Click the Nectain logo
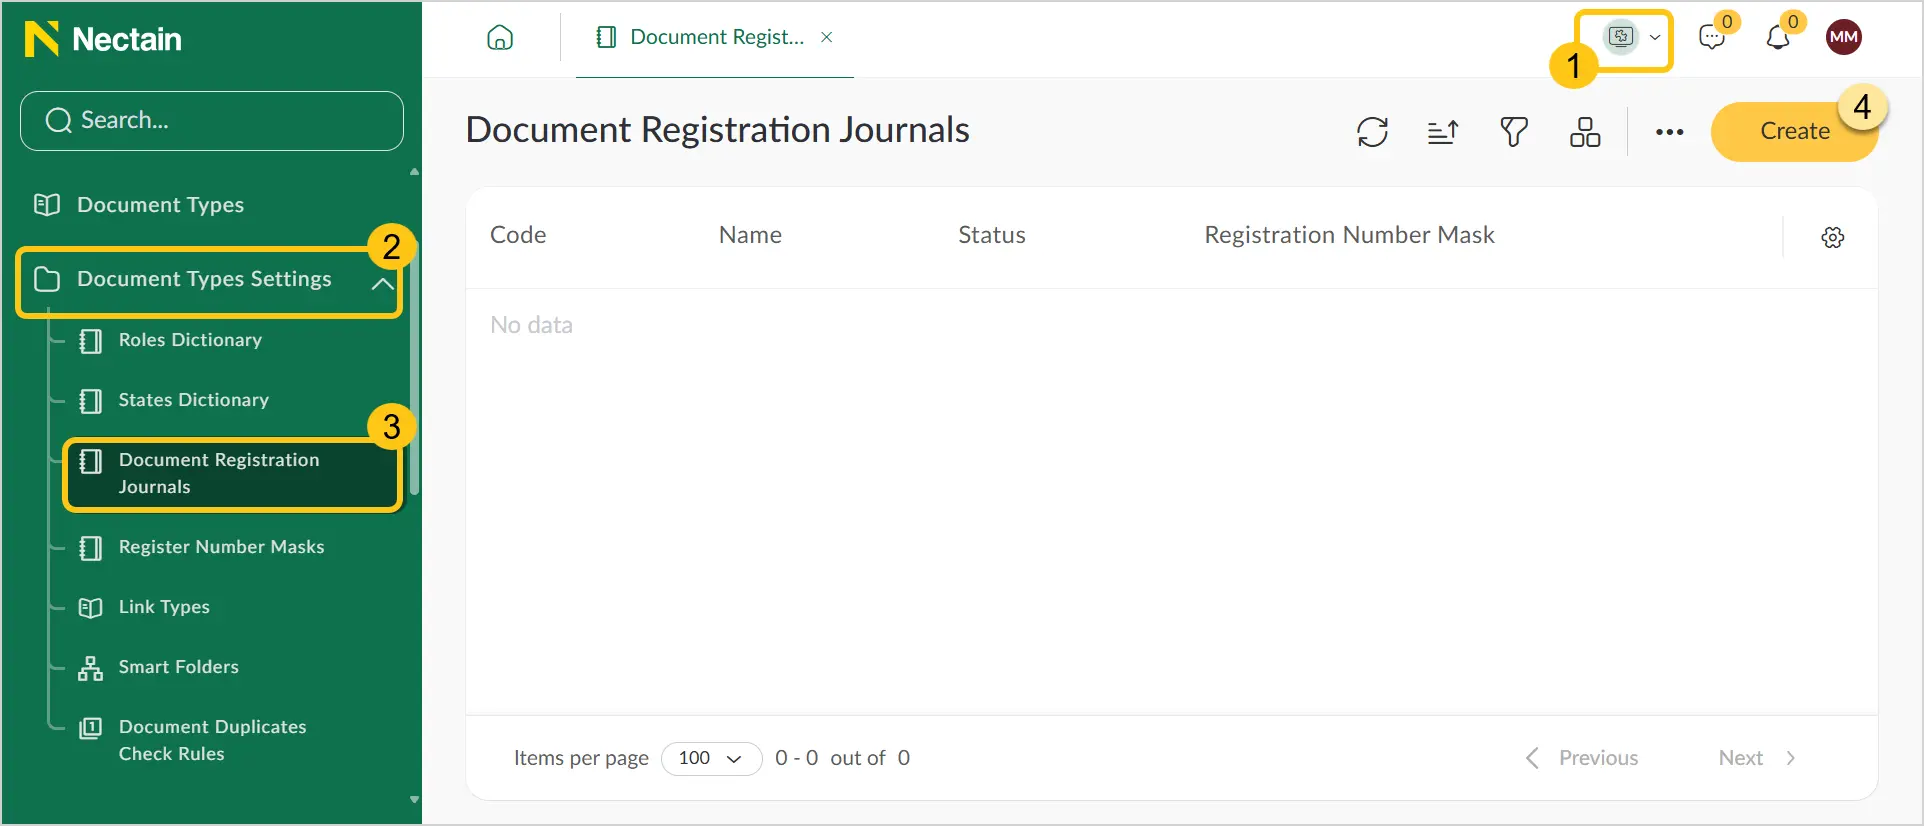1924x826 pixels. pos(103,39)
